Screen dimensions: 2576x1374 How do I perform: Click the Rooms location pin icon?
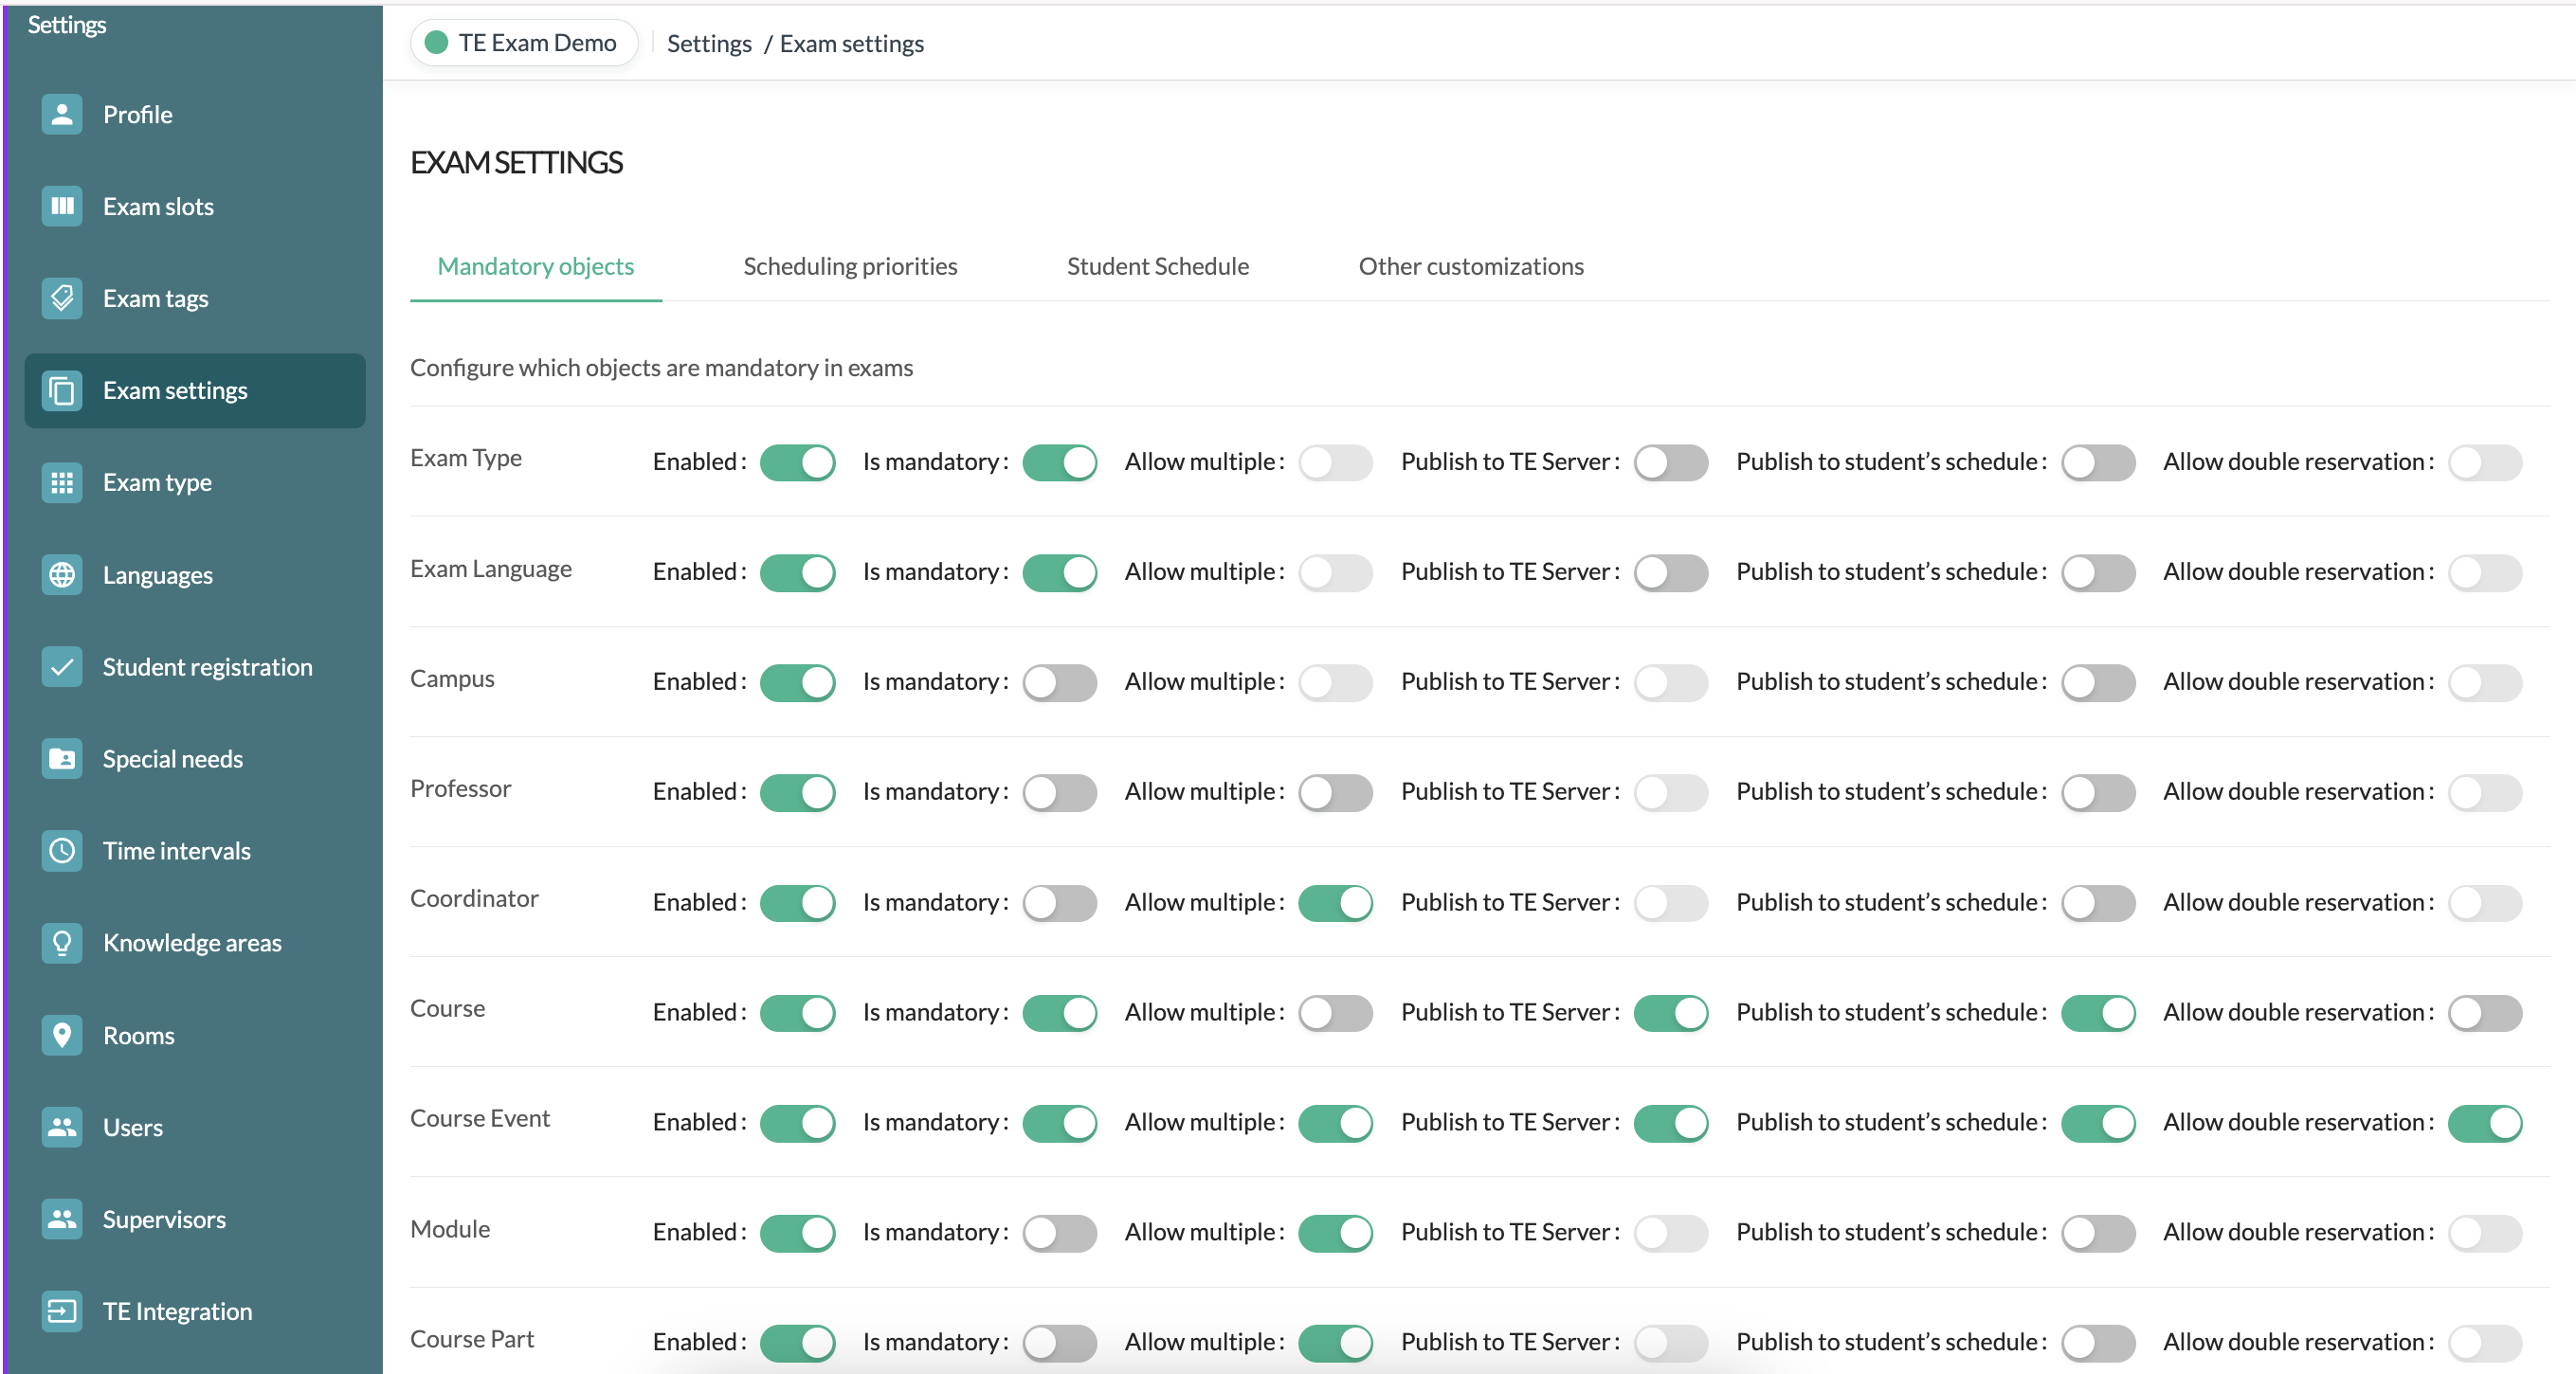(62, 1035)
